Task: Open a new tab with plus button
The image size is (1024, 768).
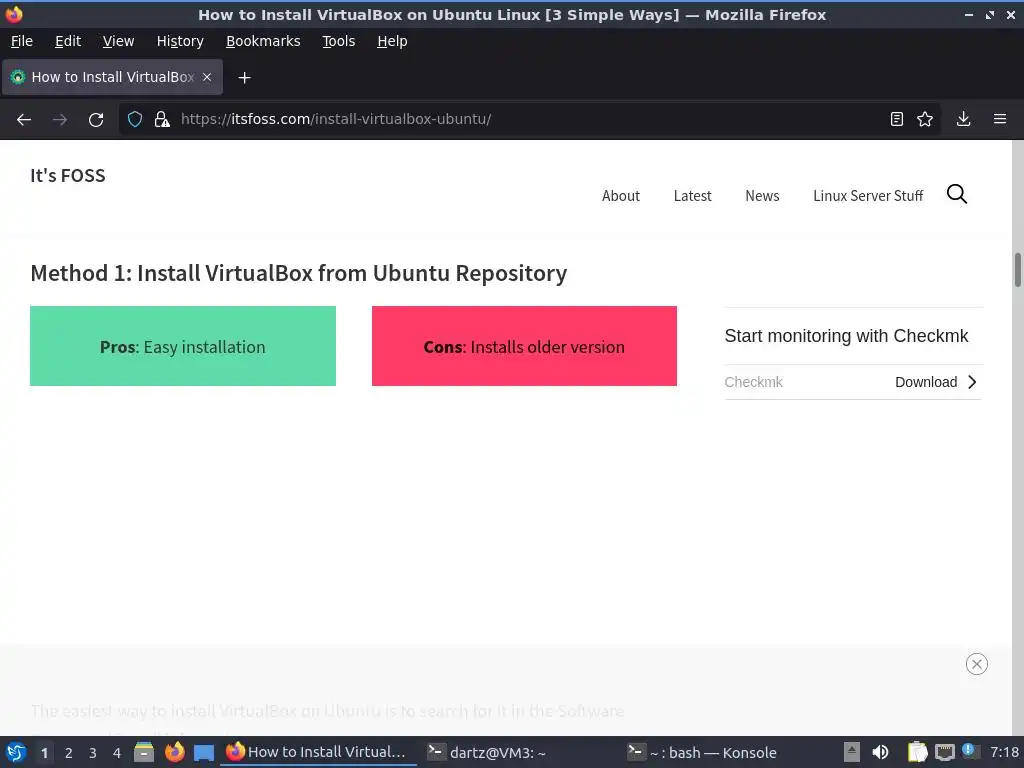Action: (x=244, y=78)
